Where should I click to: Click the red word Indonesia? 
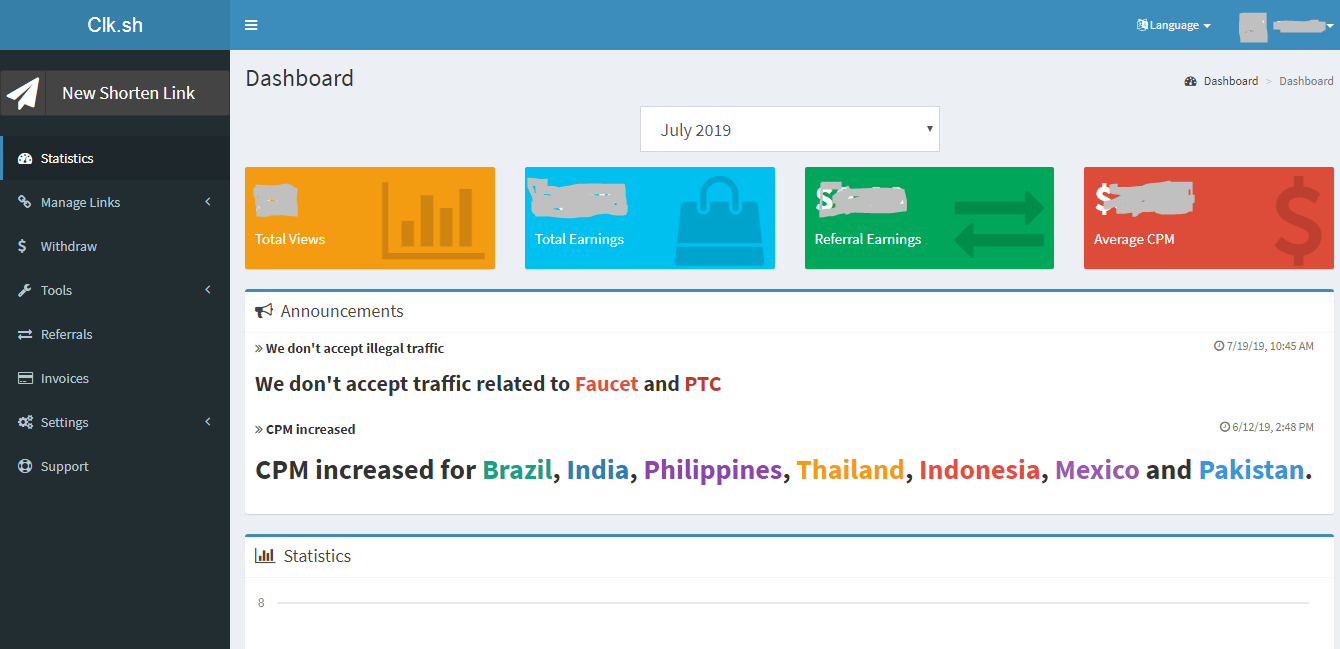click(980, 470)
